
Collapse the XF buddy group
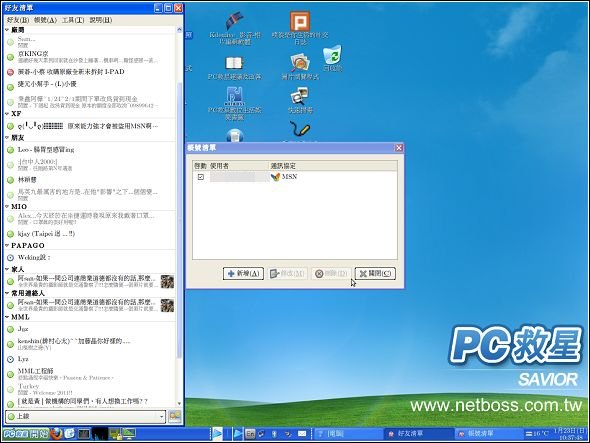[x=8, y=114]
